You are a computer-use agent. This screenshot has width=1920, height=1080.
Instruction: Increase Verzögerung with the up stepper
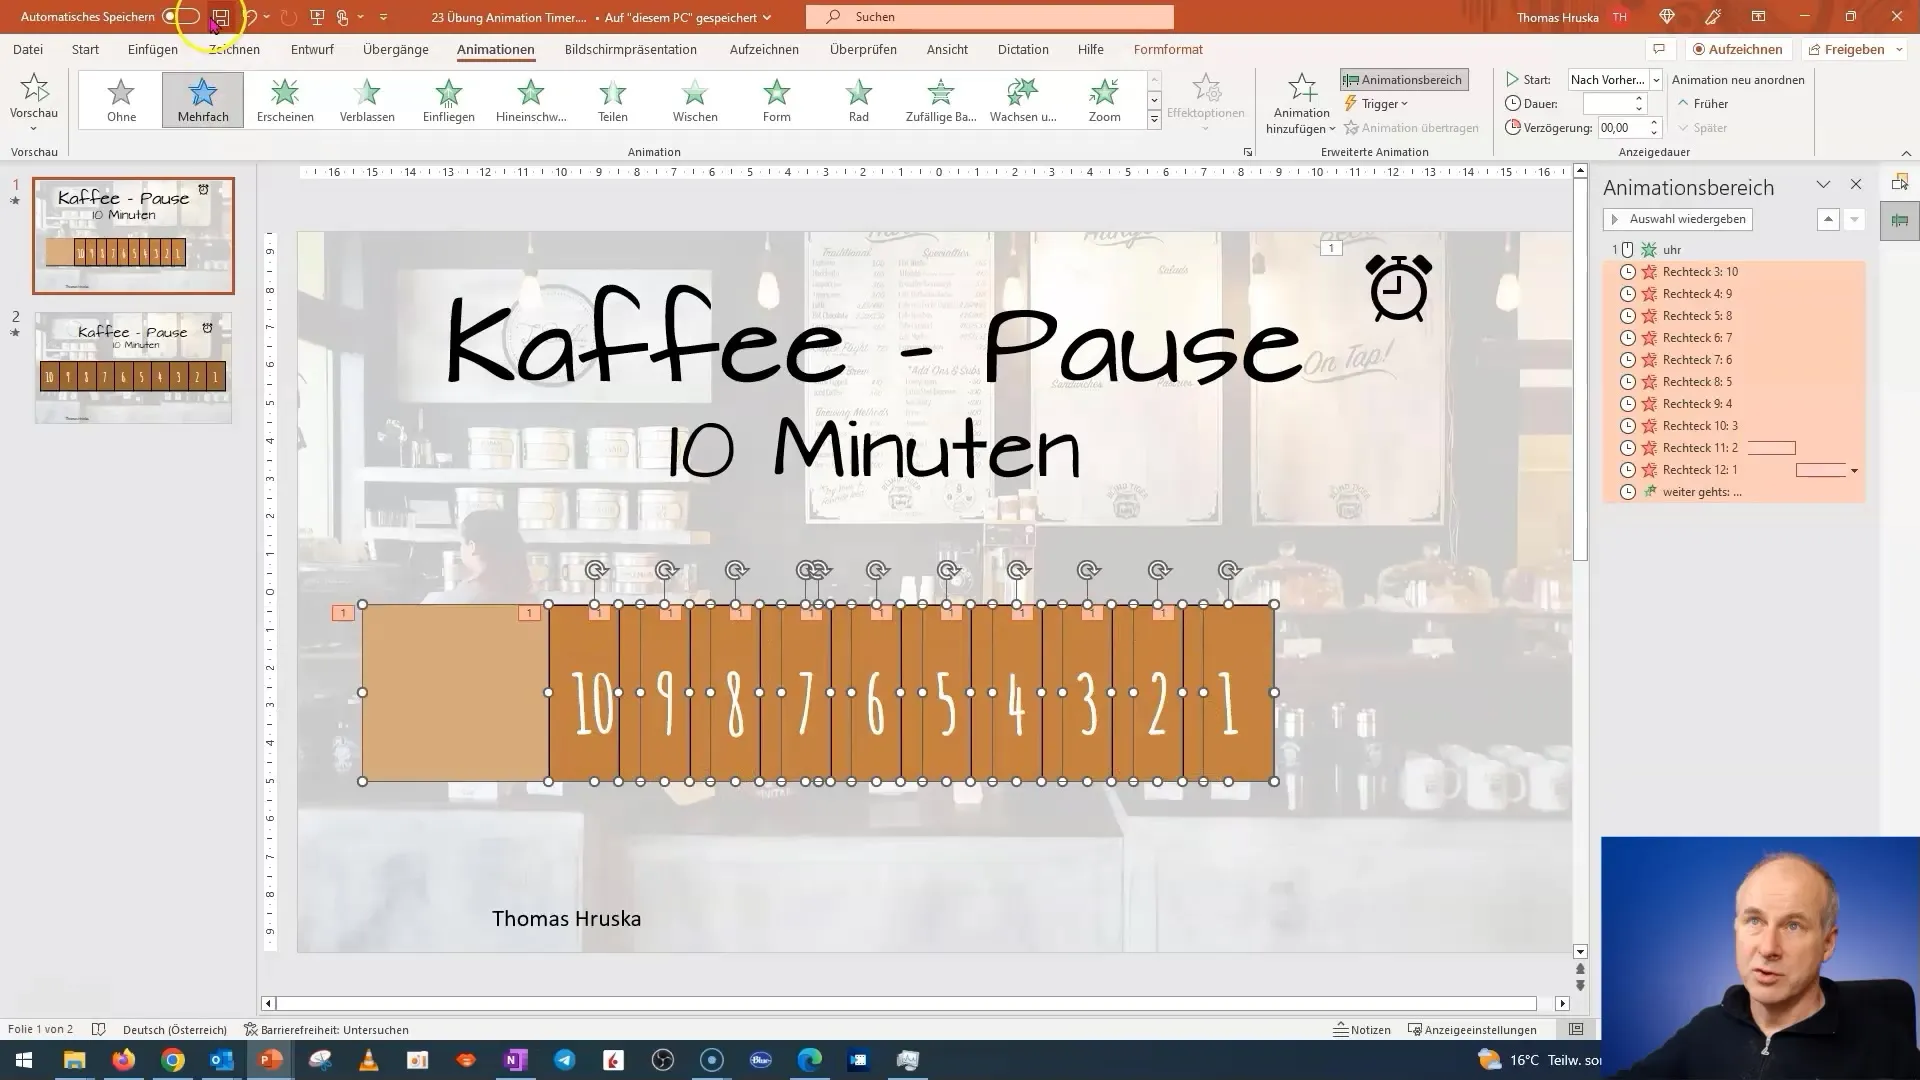[1654, 123]
